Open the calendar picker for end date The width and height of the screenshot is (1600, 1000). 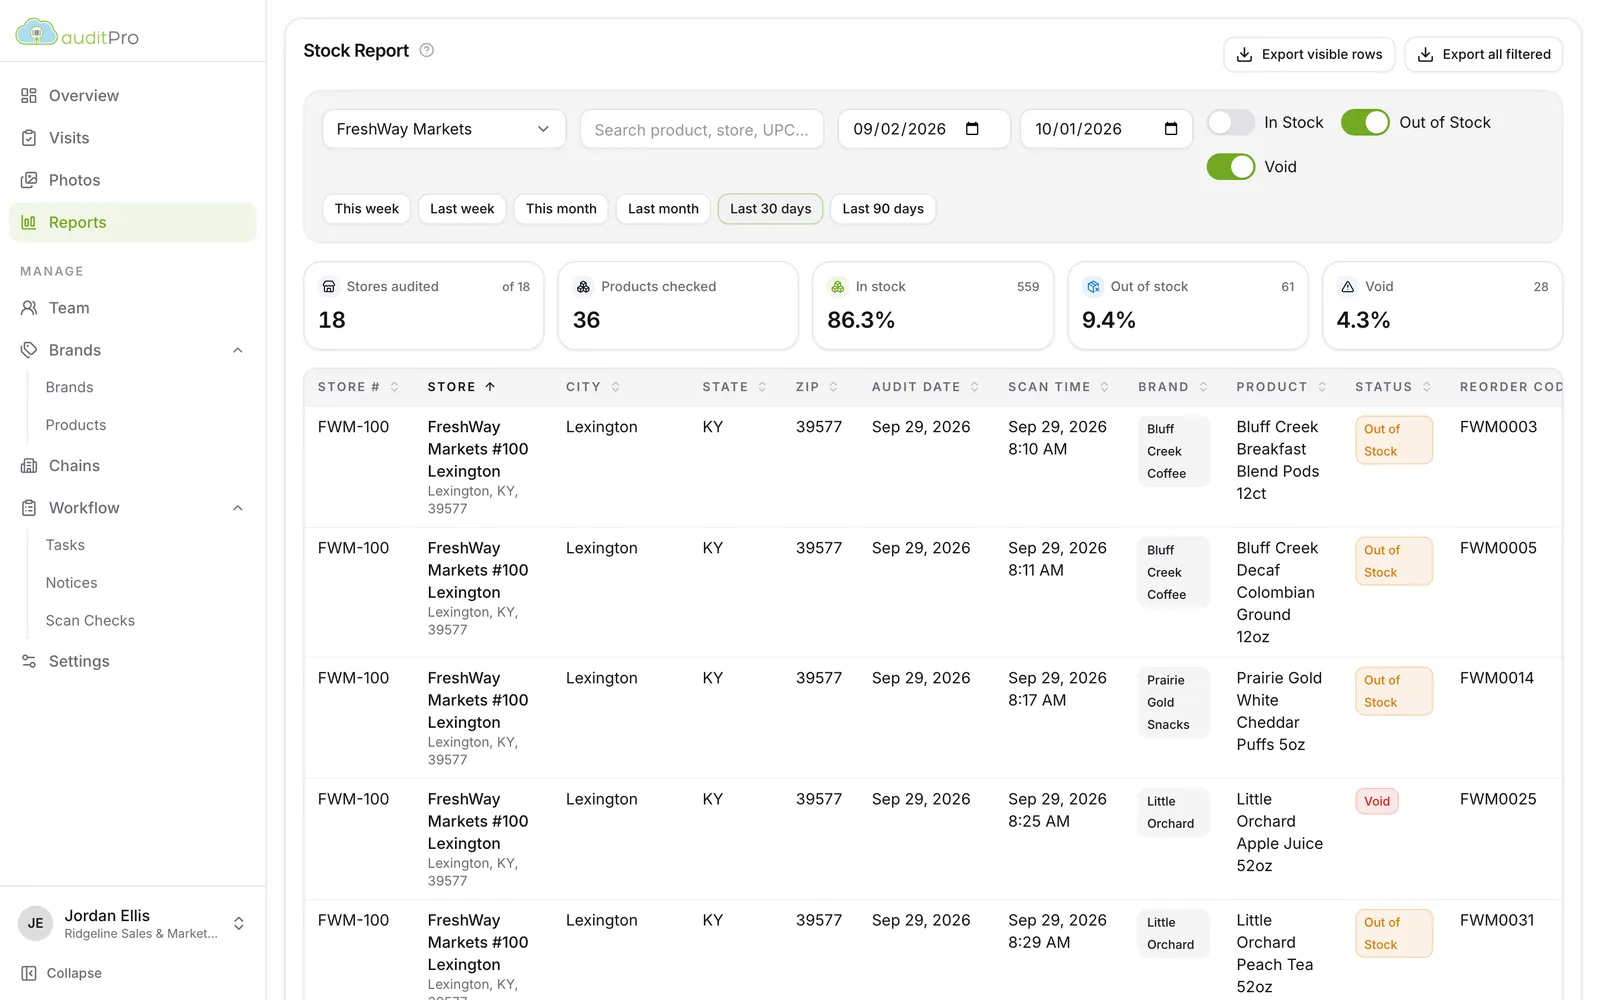[x=1171, y=129]
